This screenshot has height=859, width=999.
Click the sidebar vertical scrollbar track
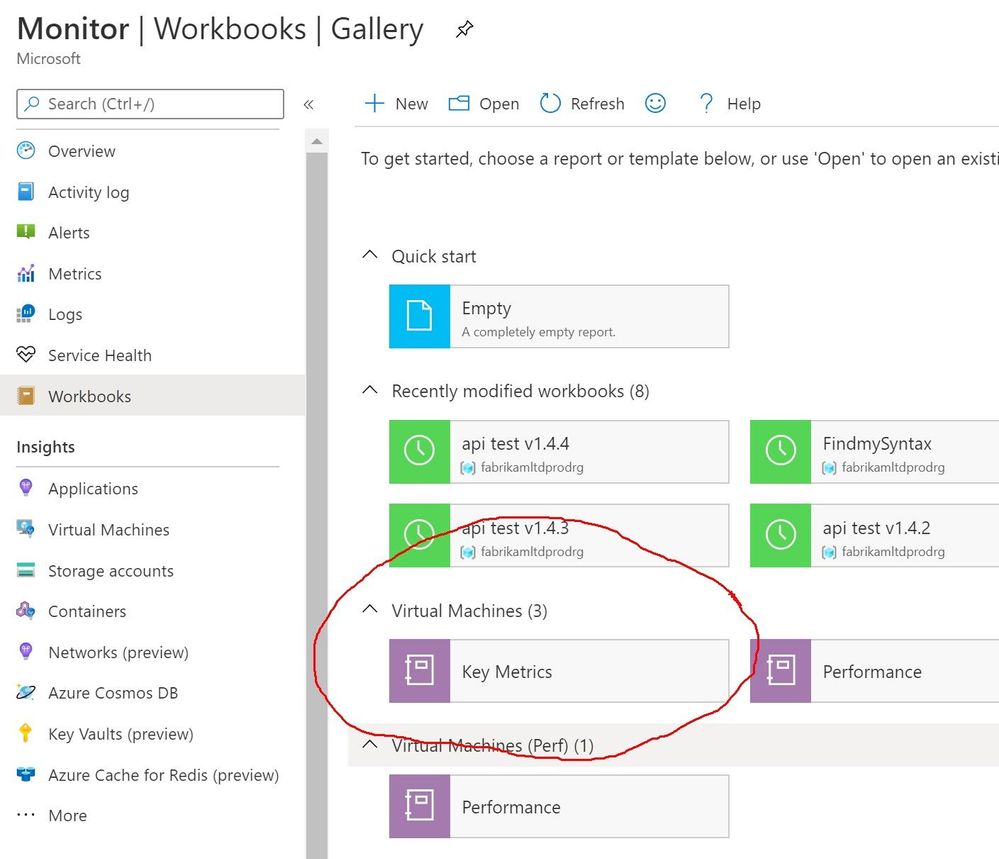[317, 503]
